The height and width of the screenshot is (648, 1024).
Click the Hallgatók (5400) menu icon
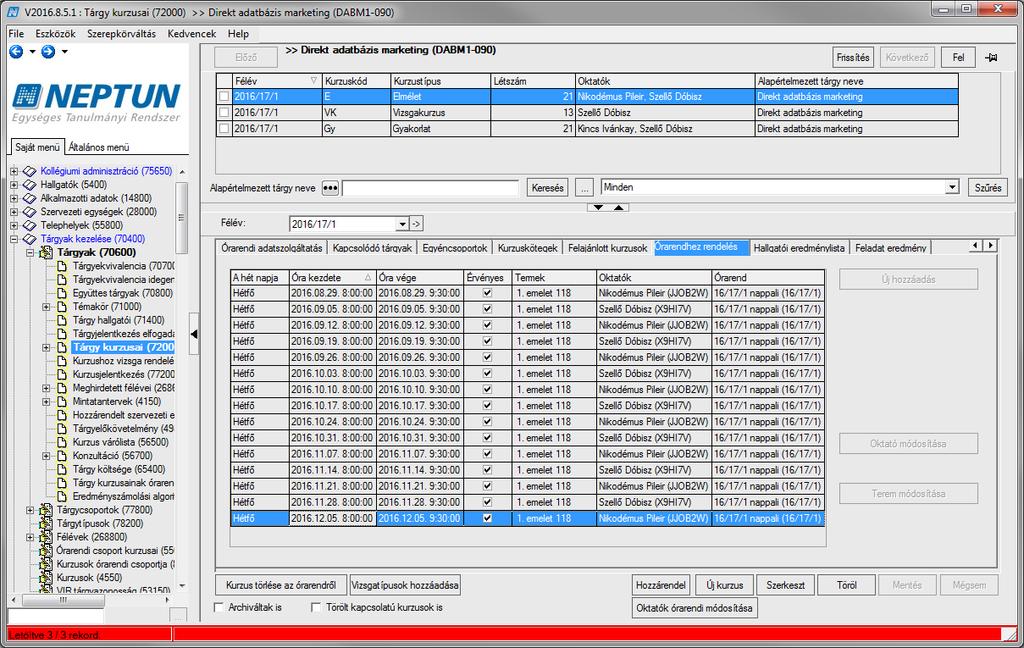pos(29,185)
